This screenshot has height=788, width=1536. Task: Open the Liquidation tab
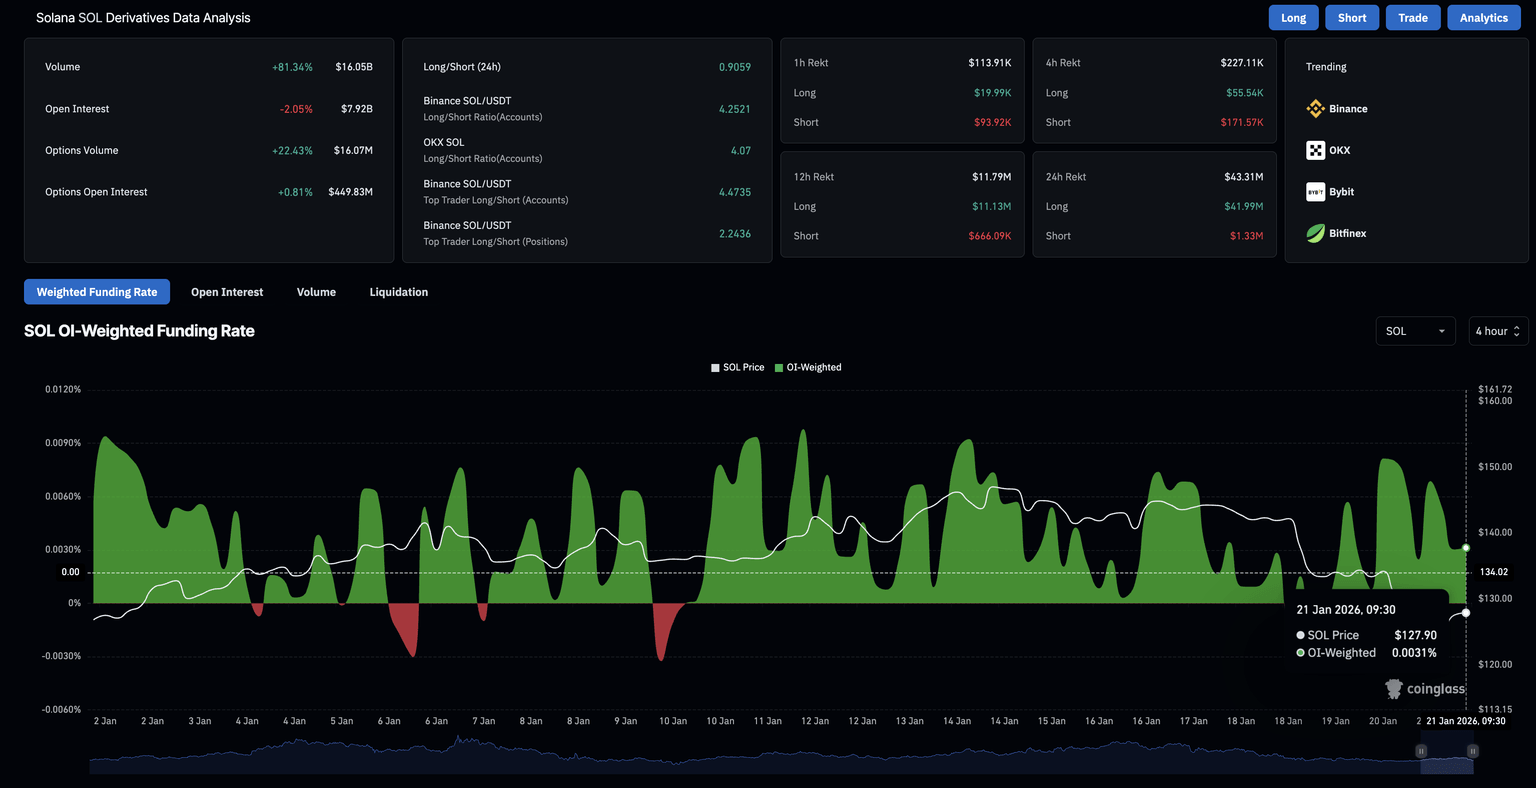click(x=398, y=292)
